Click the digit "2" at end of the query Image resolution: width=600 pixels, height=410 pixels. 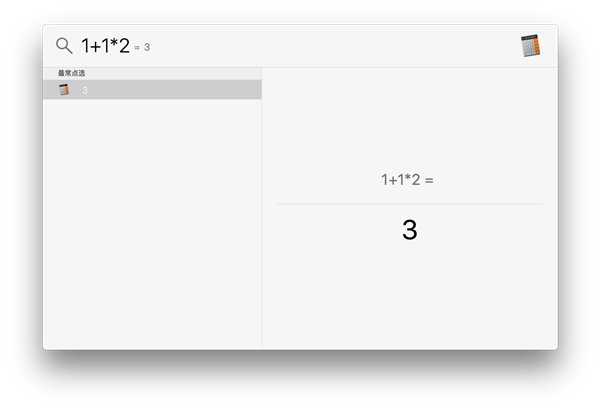124,45
